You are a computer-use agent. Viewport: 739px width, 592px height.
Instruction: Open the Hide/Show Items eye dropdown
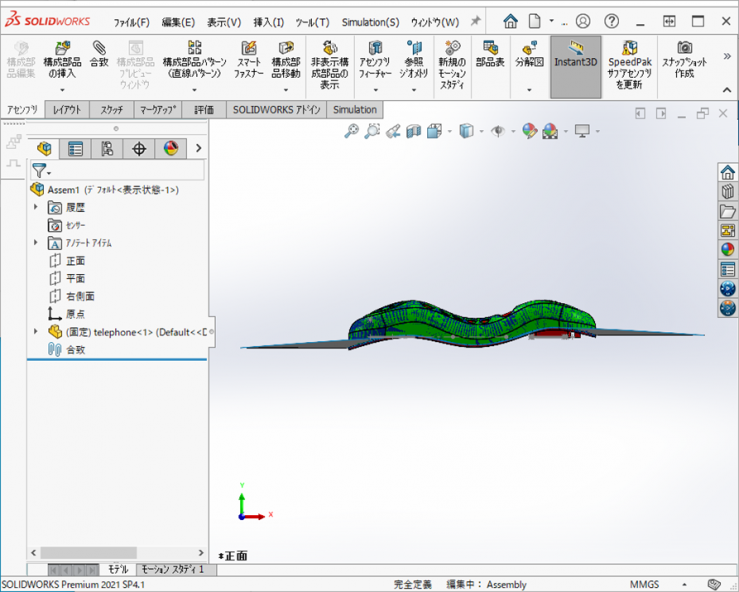coord(501,131)
